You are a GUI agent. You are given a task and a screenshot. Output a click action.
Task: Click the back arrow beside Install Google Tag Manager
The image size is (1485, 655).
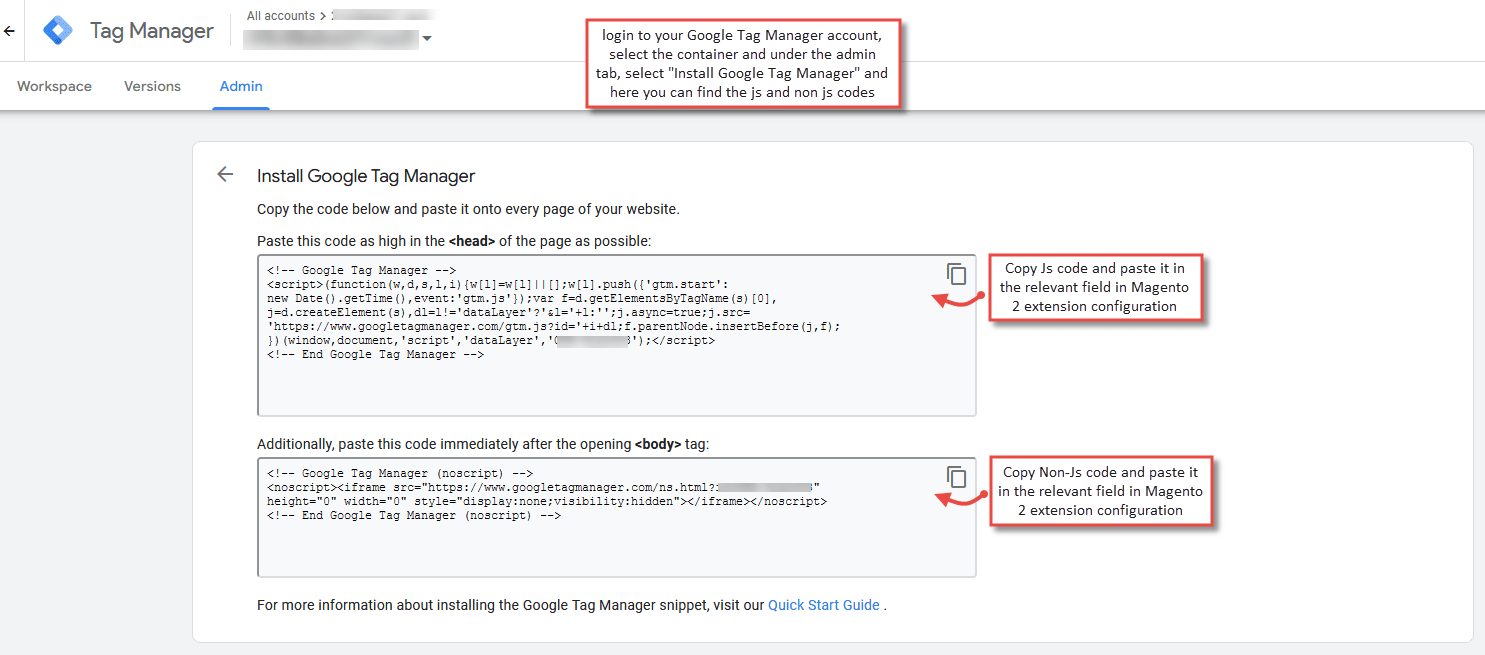(225, 174)
